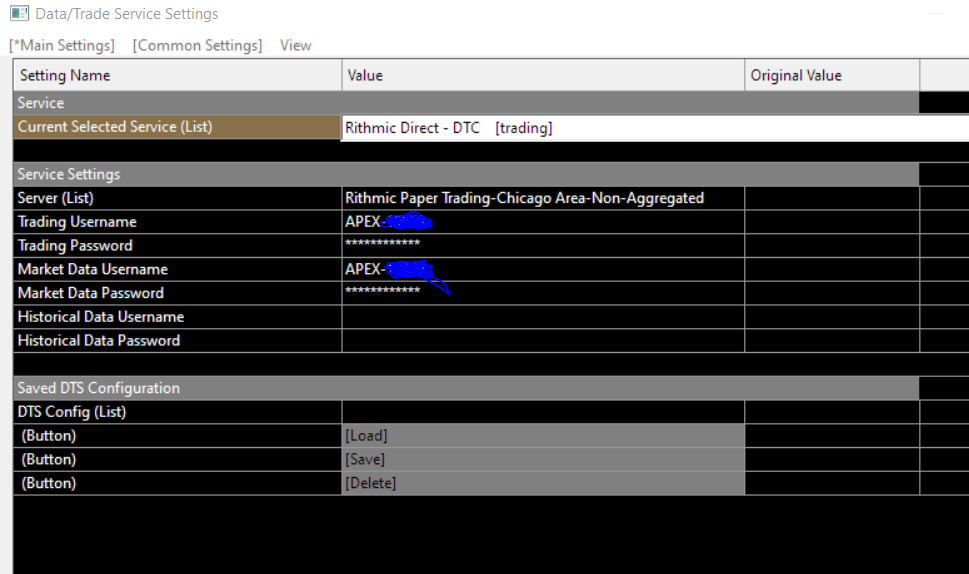969x574 pixels.
Task: Click the Trading Password value field
Action: tap(543, 246)
